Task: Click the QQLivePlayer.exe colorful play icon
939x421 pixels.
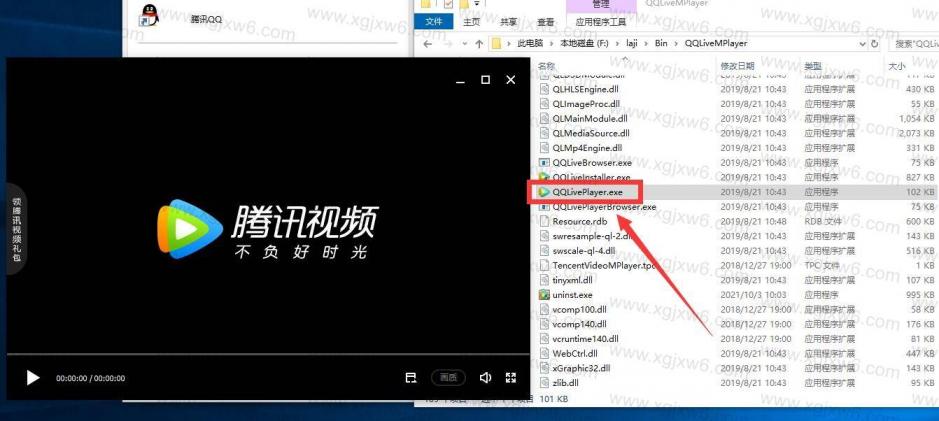Action: (x=544, y=192)
